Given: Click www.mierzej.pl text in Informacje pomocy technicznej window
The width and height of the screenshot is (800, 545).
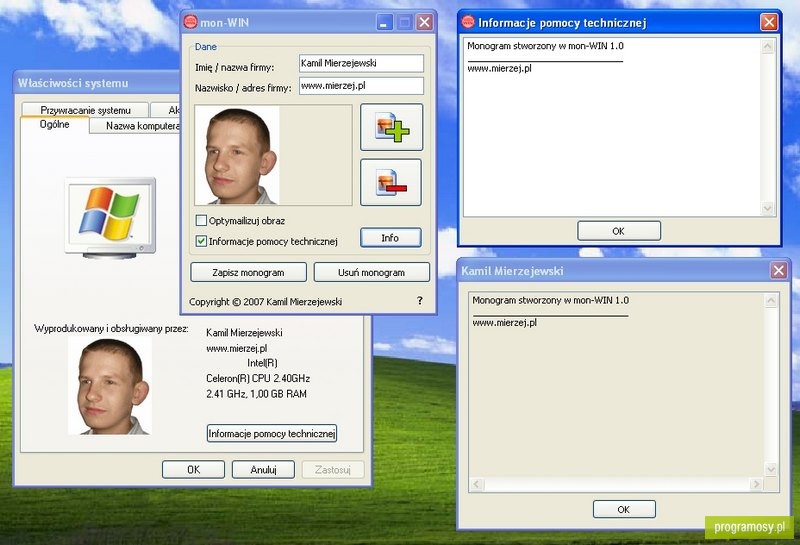Looking at the screenshot, I should coord(499,68).
